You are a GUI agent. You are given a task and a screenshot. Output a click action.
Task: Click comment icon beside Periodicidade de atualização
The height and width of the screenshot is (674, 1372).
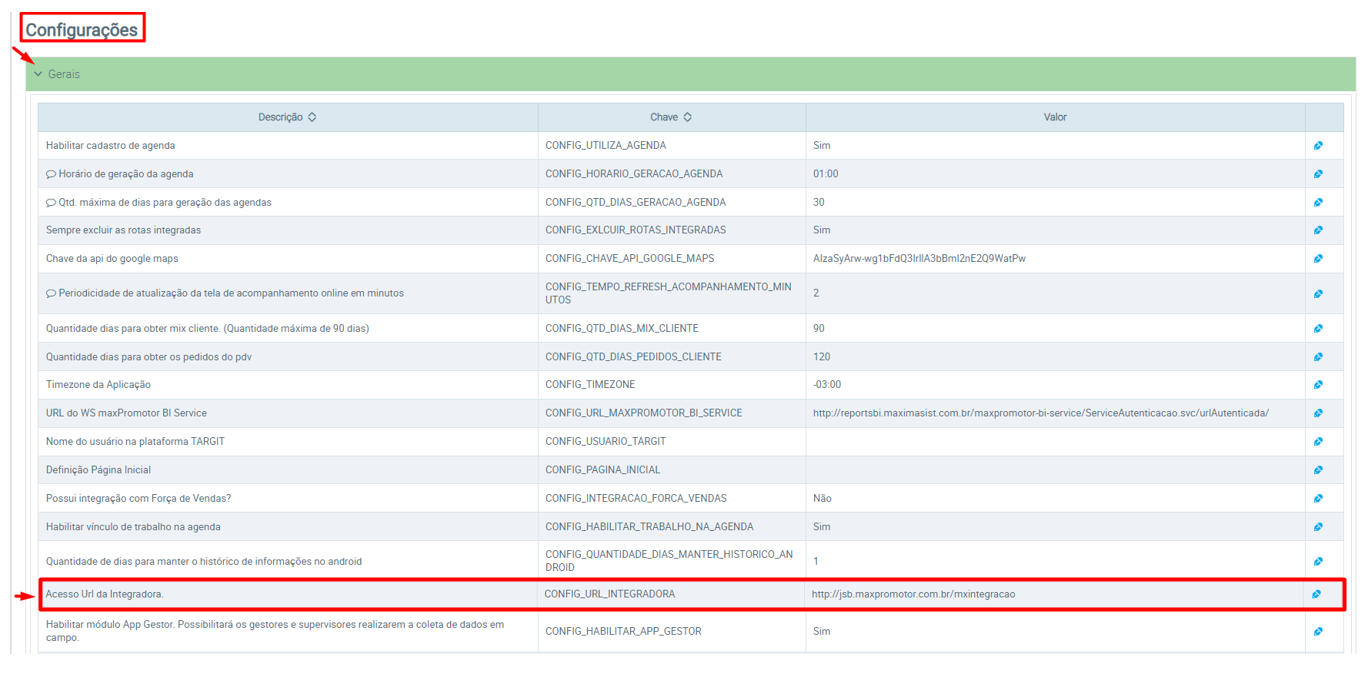coord(51,293)
